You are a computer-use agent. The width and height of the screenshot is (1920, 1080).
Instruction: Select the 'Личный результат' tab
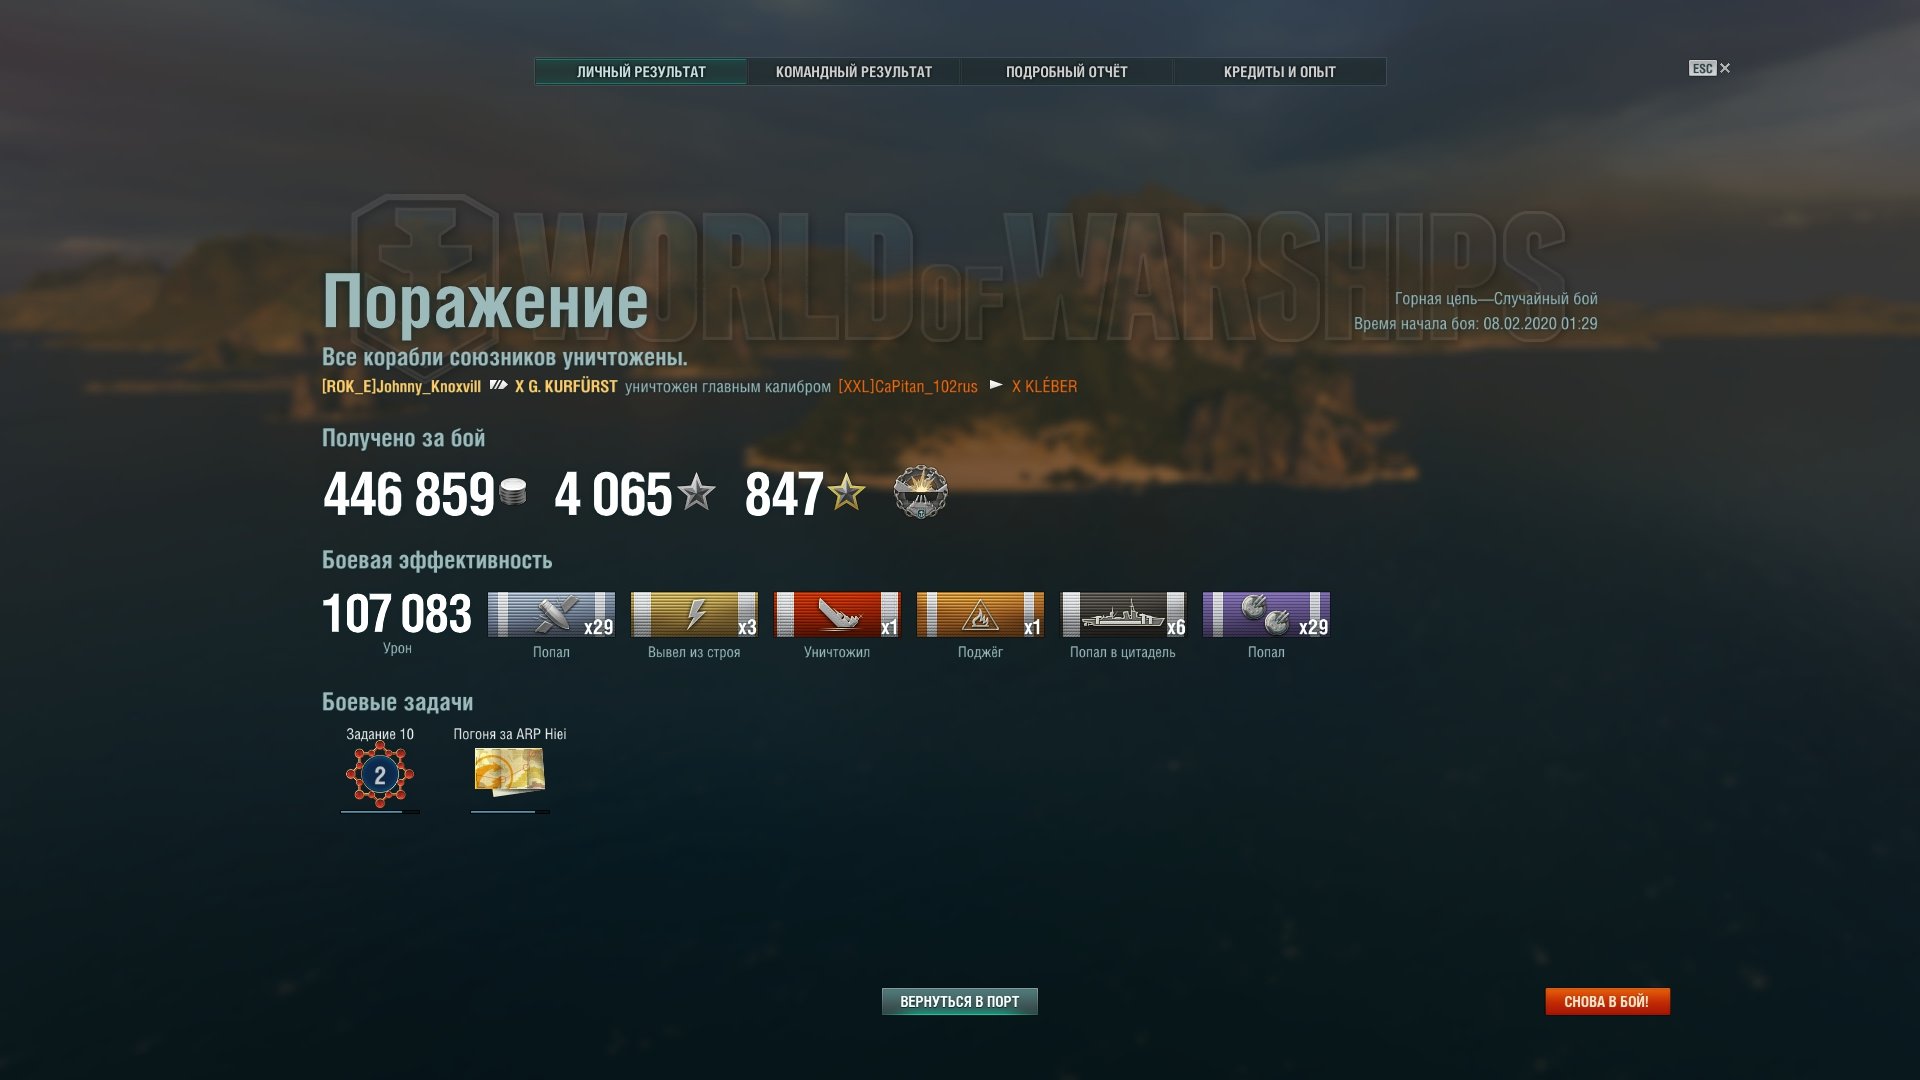pyautogui.click(x=641, y=72)
